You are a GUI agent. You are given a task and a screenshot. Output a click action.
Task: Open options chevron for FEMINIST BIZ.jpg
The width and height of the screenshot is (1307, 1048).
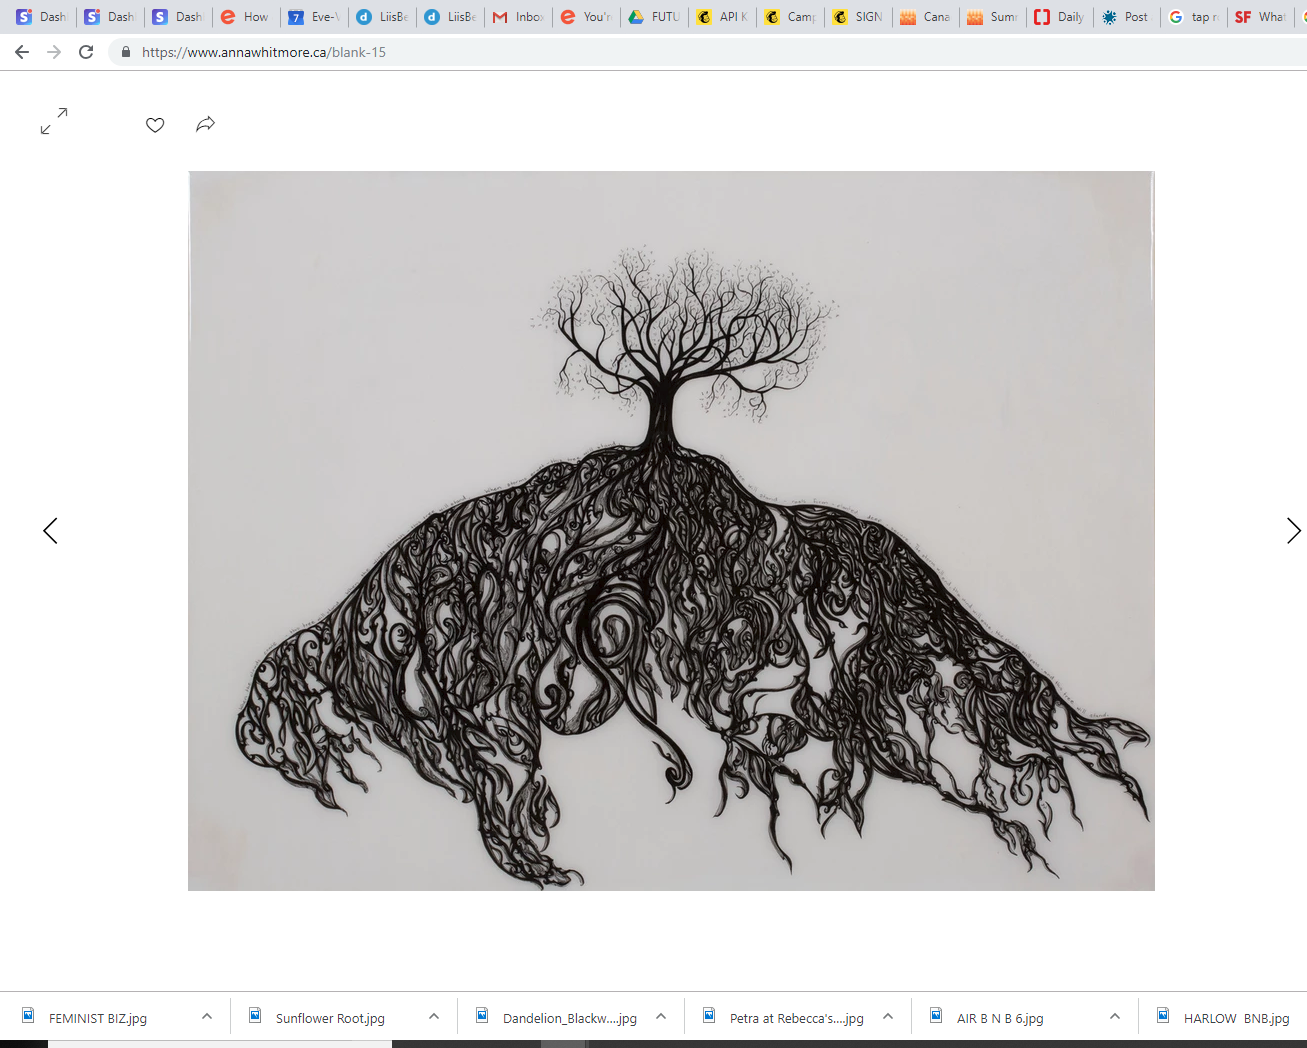point(207,1016)
